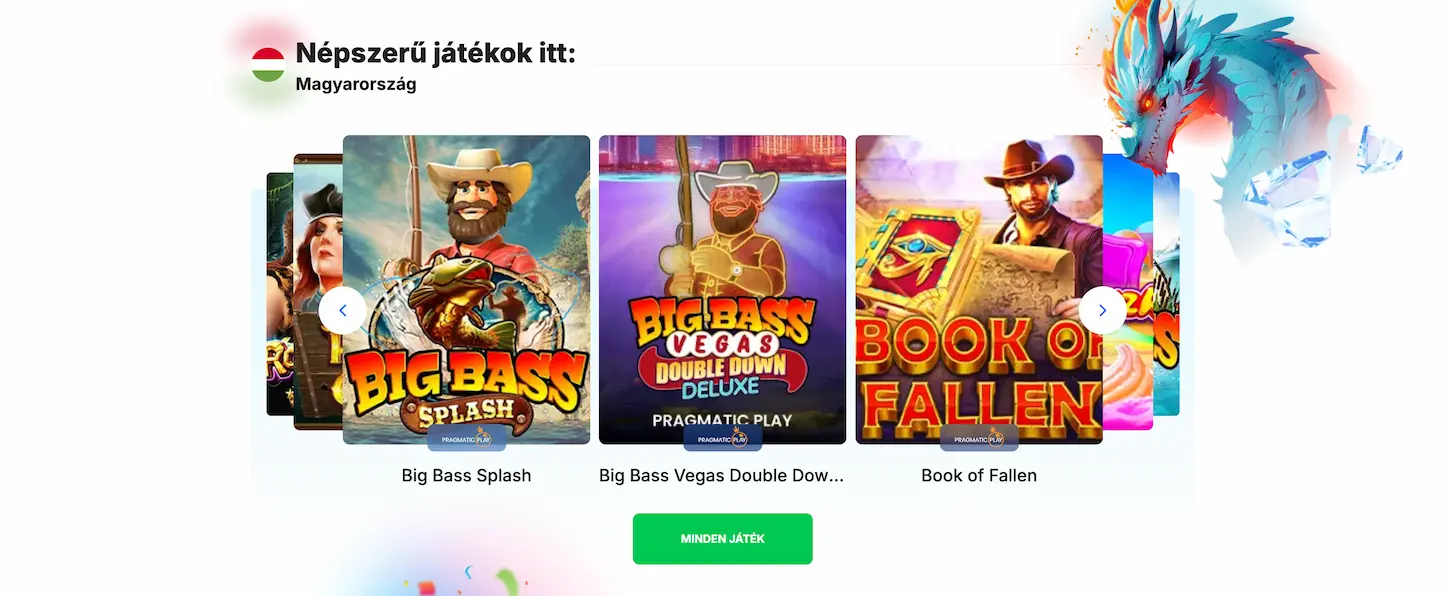
Task: Click the Népszerű játékok itt heading
Action: (436, 53)
